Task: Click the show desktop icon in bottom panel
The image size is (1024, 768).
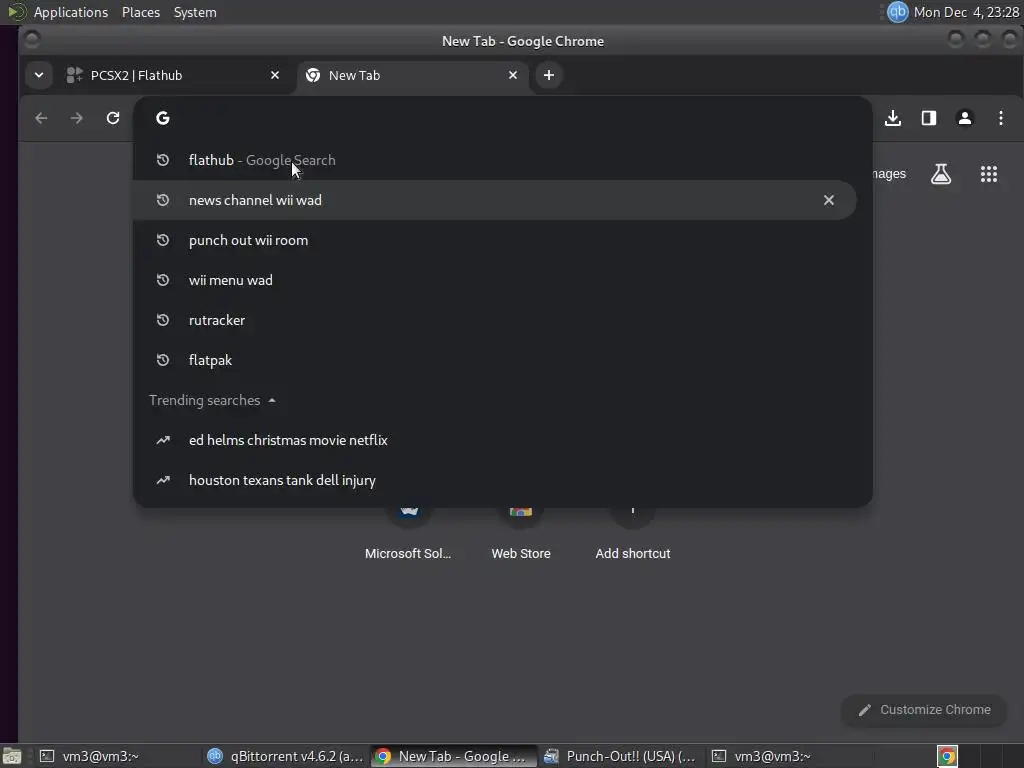Action: (x=11, y=756)
